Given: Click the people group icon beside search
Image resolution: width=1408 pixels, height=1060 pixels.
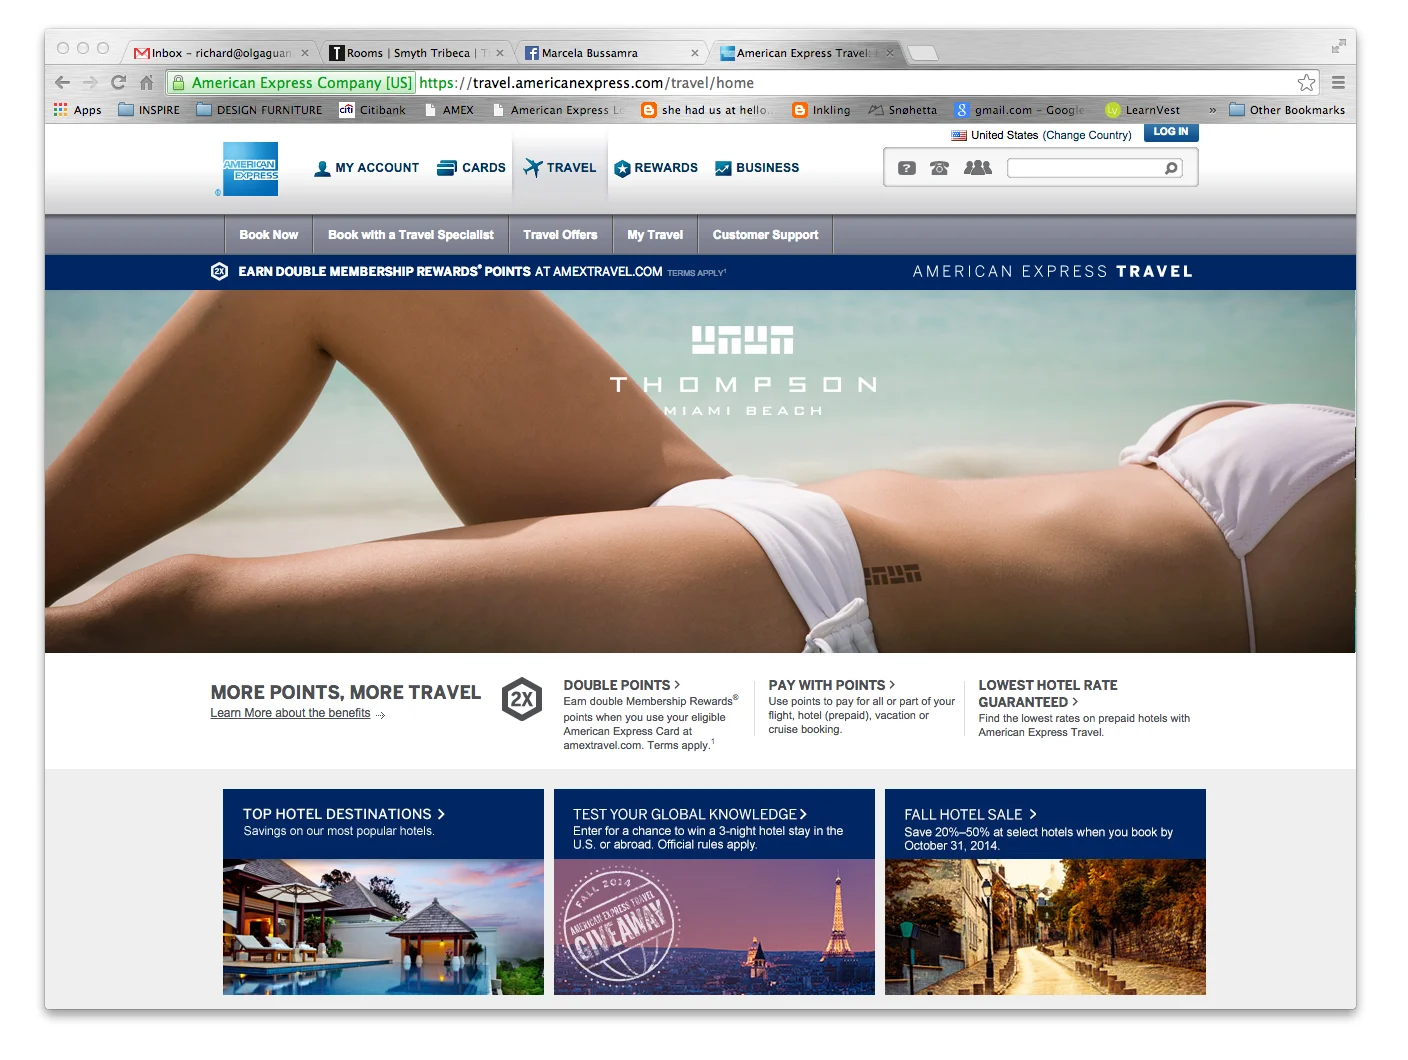Looking at the screenshot, I should 977,168.
